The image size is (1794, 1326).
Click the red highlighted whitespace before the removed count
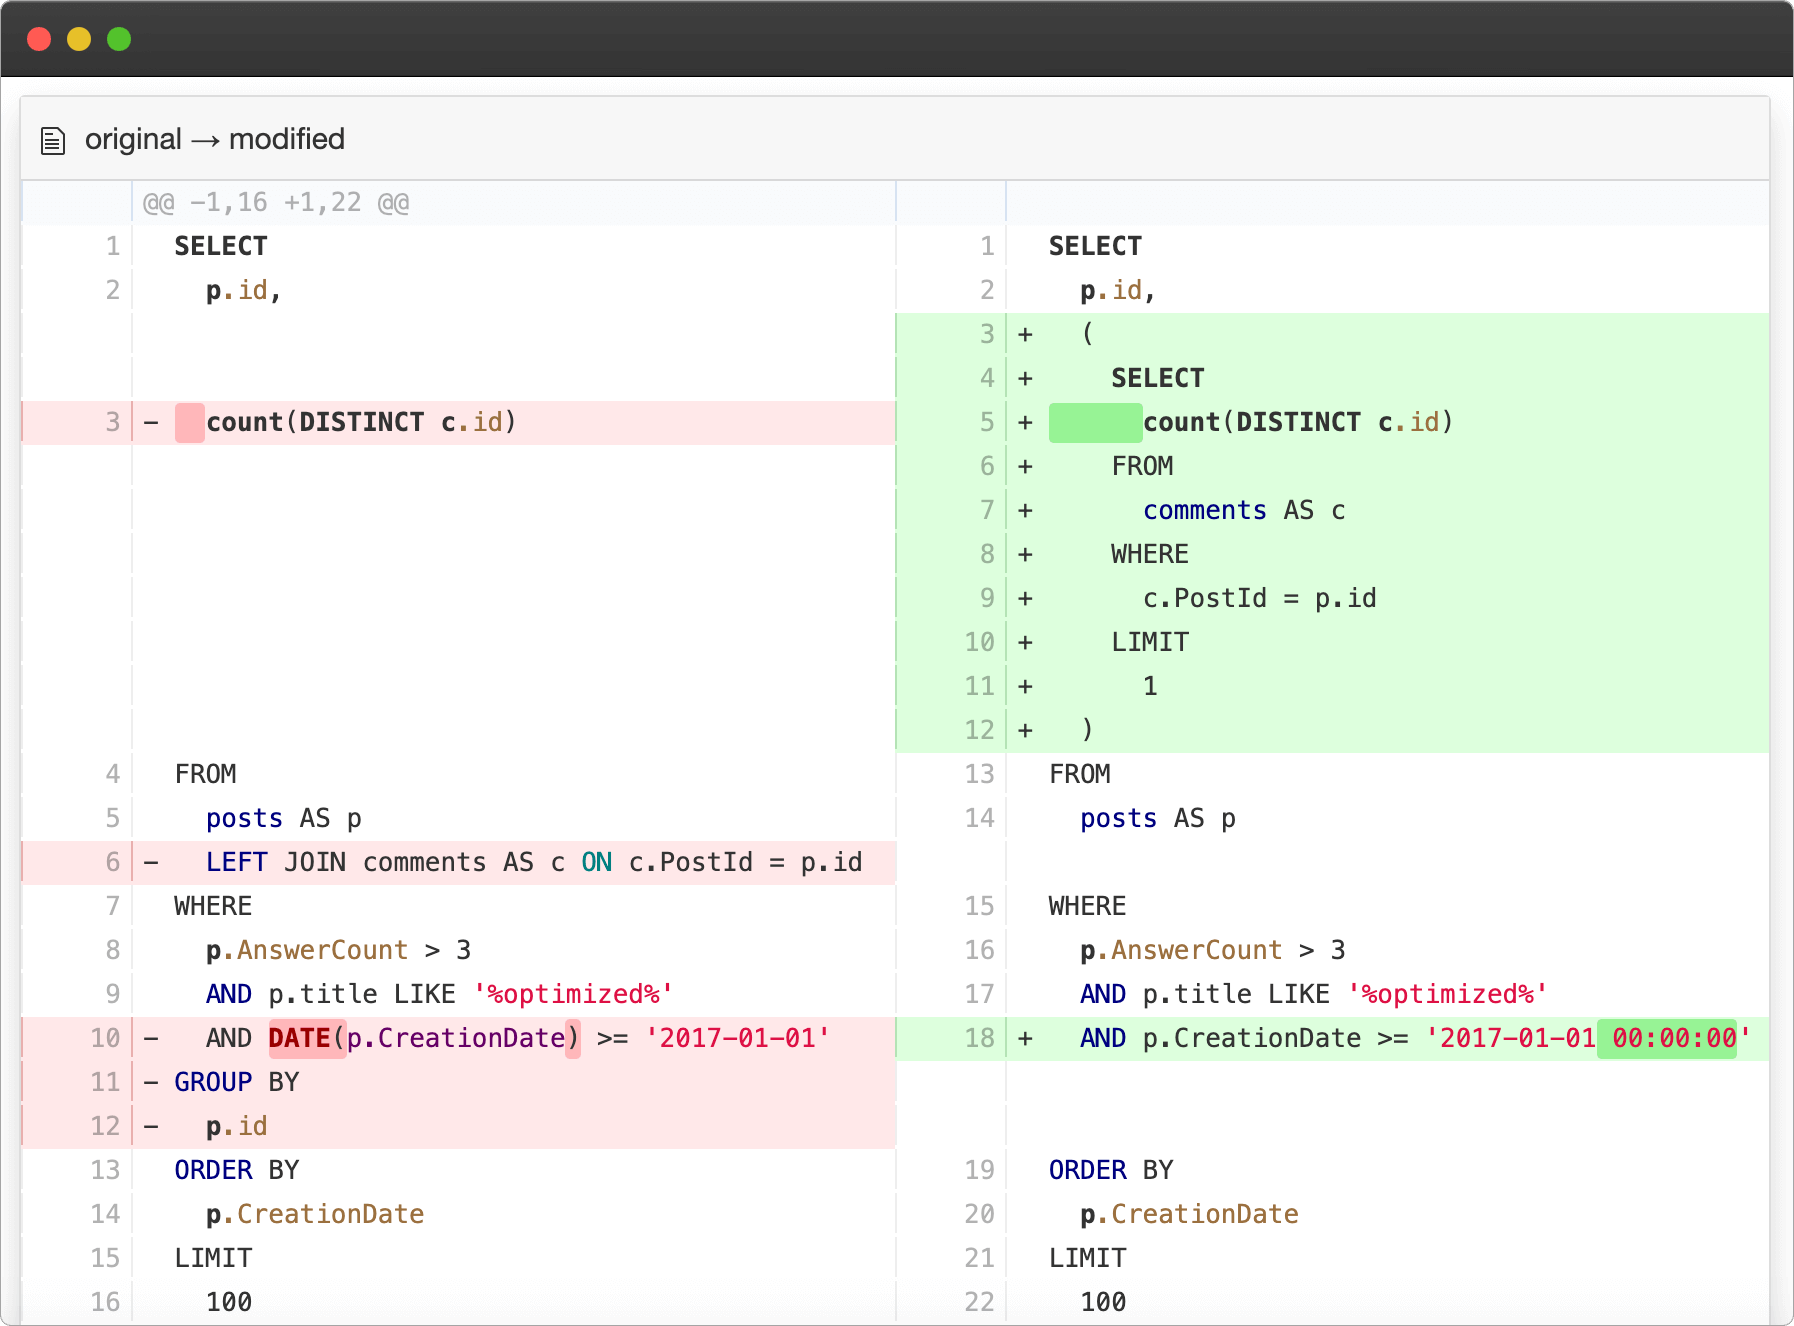(189, 422)
